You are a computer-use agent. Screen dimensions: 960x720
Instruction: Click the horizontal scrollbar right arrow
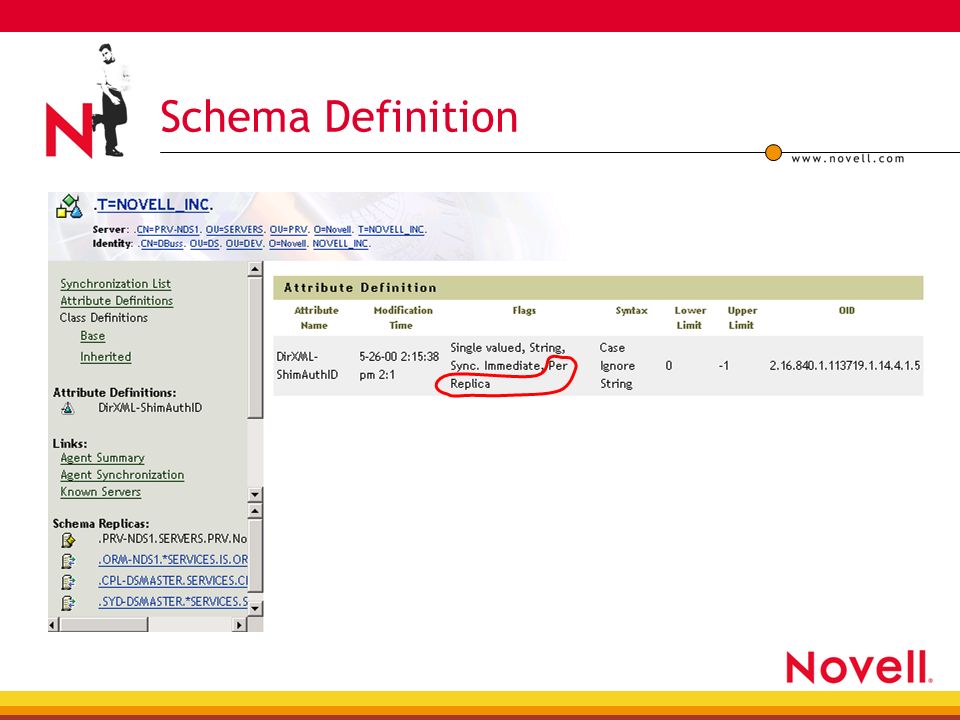239,624
